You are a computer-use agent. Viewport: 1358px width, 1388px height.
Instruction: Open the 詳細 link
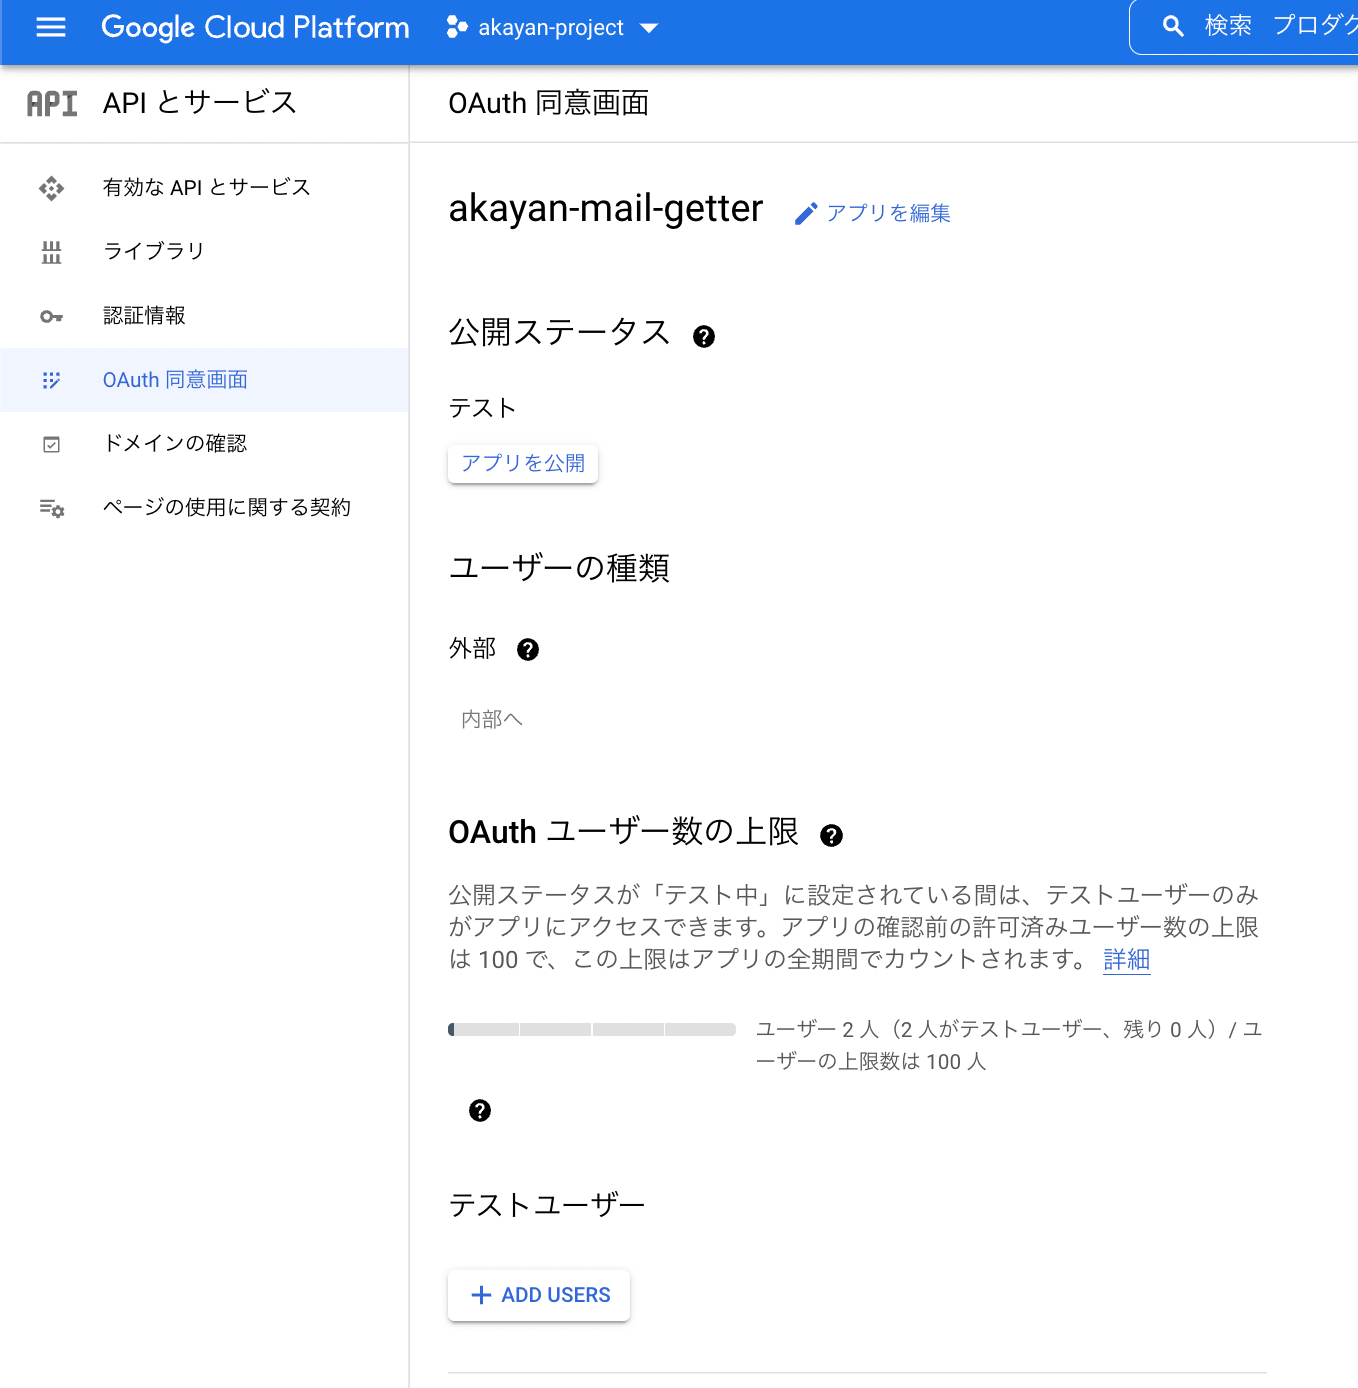tap(1126, 960)
